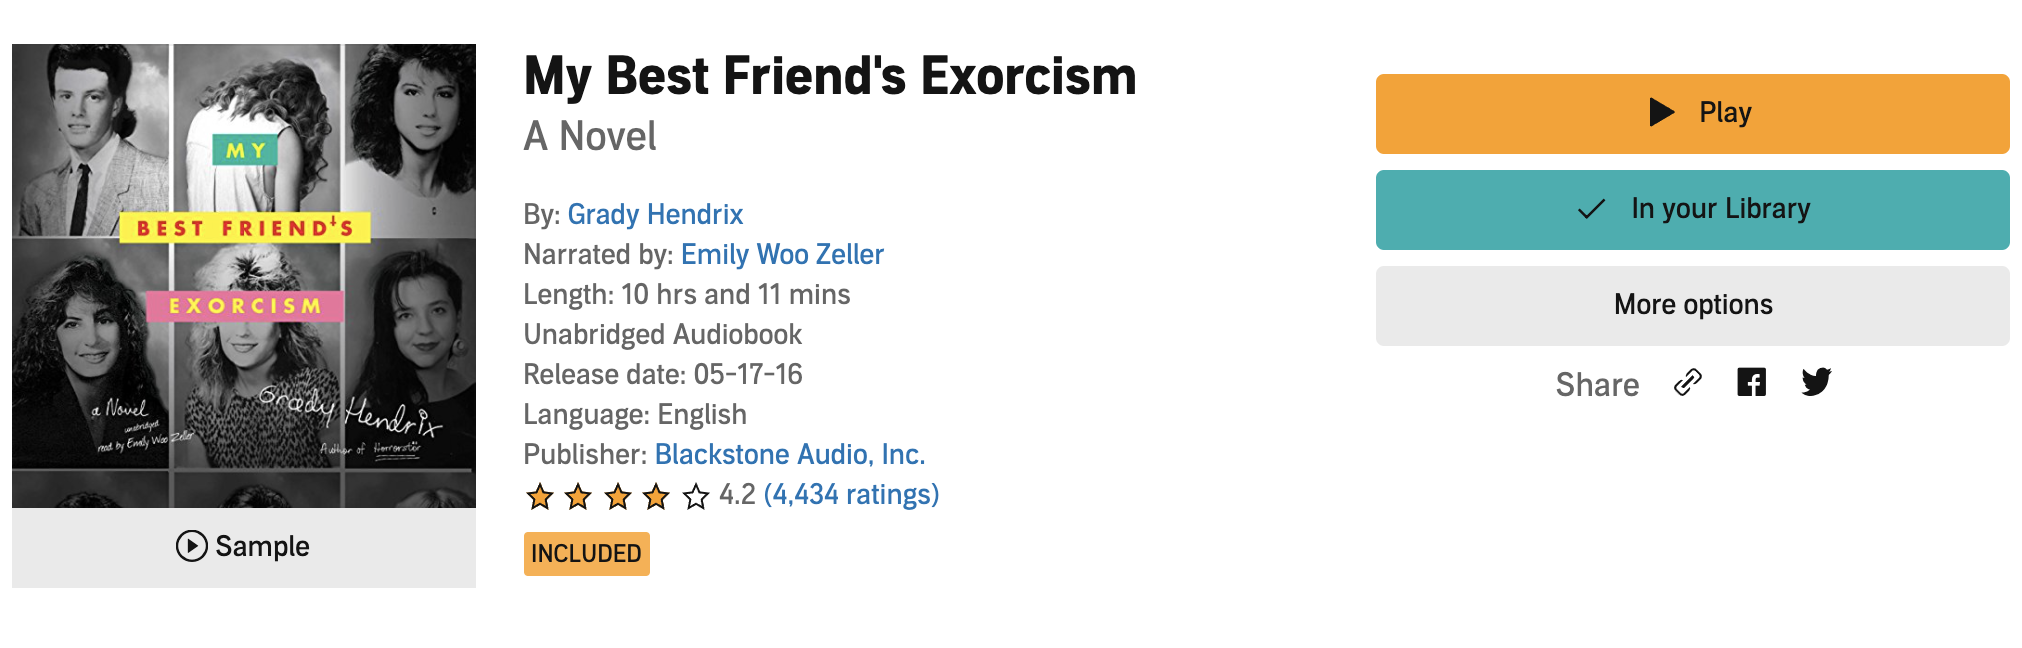Click the Sample text below the cover
The width and height of the screenshot is (2022, 648).
pos(262,546)
